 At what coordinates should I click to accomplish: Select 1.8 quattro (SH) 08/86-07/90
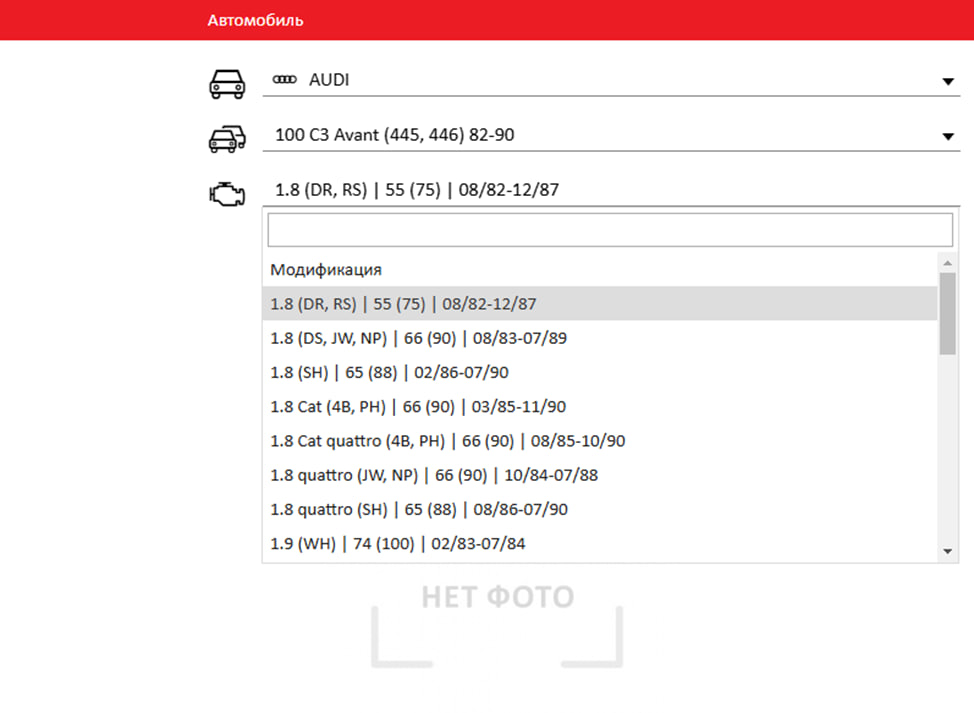(599, 509)
